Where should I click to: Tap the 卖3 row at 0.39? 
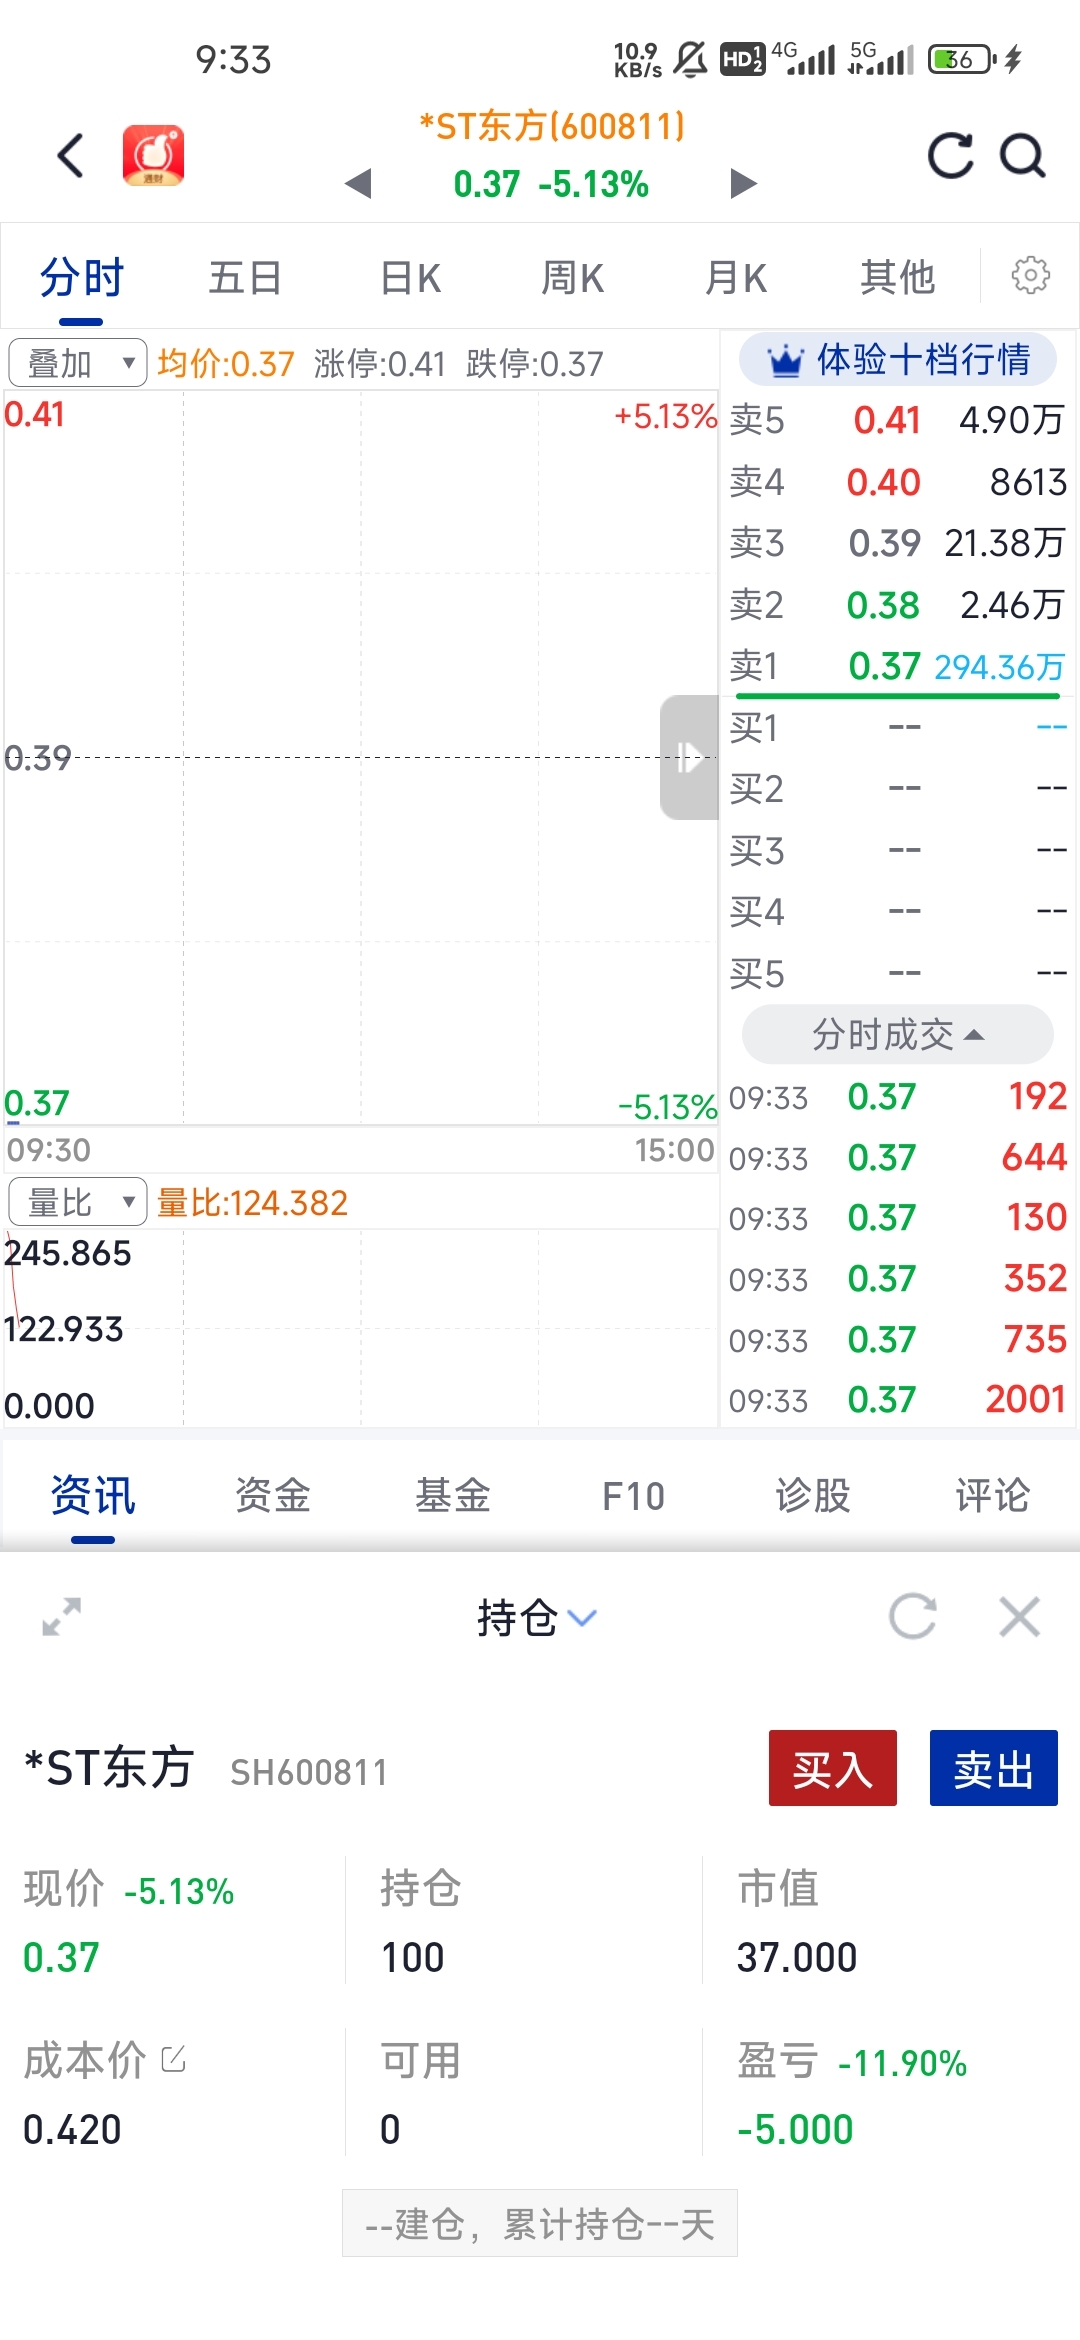(898, 543)
